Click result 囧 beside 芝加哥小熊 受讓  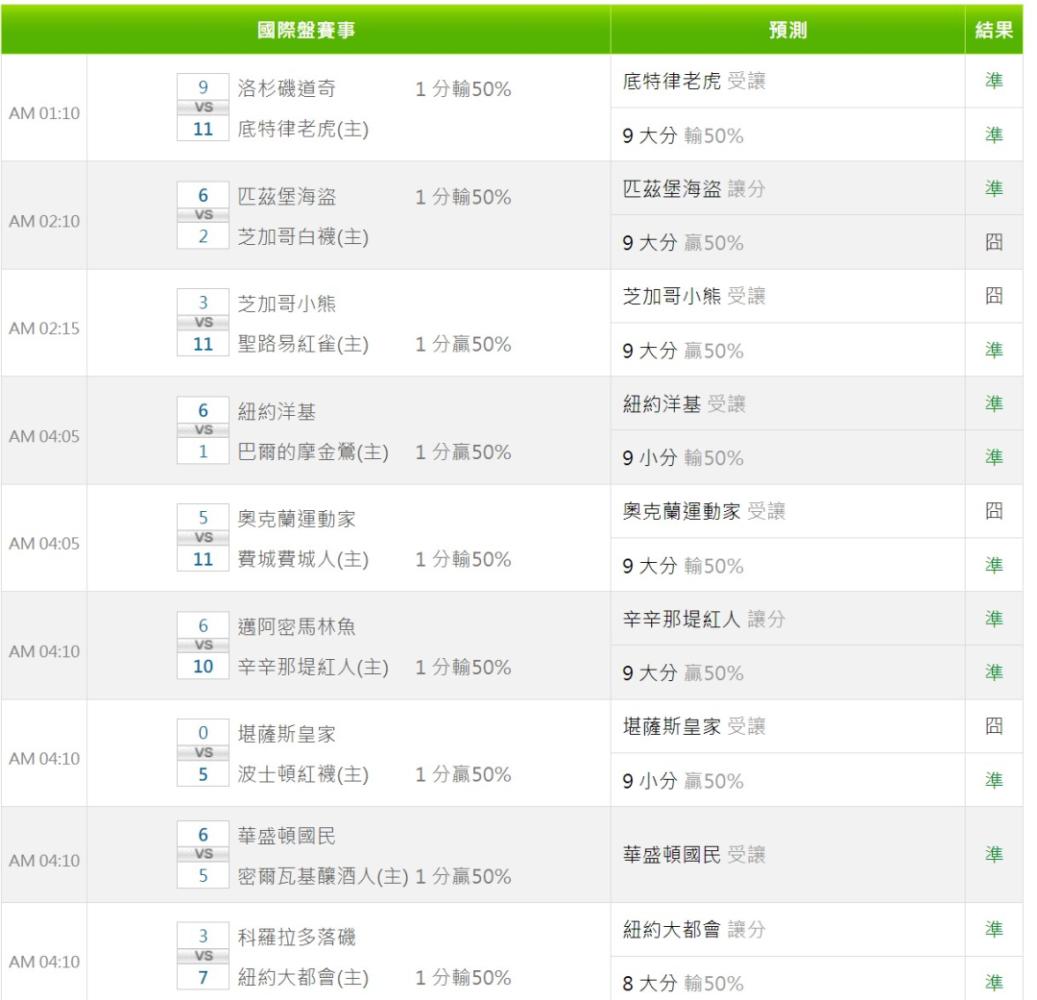click(x=993, y=295)
